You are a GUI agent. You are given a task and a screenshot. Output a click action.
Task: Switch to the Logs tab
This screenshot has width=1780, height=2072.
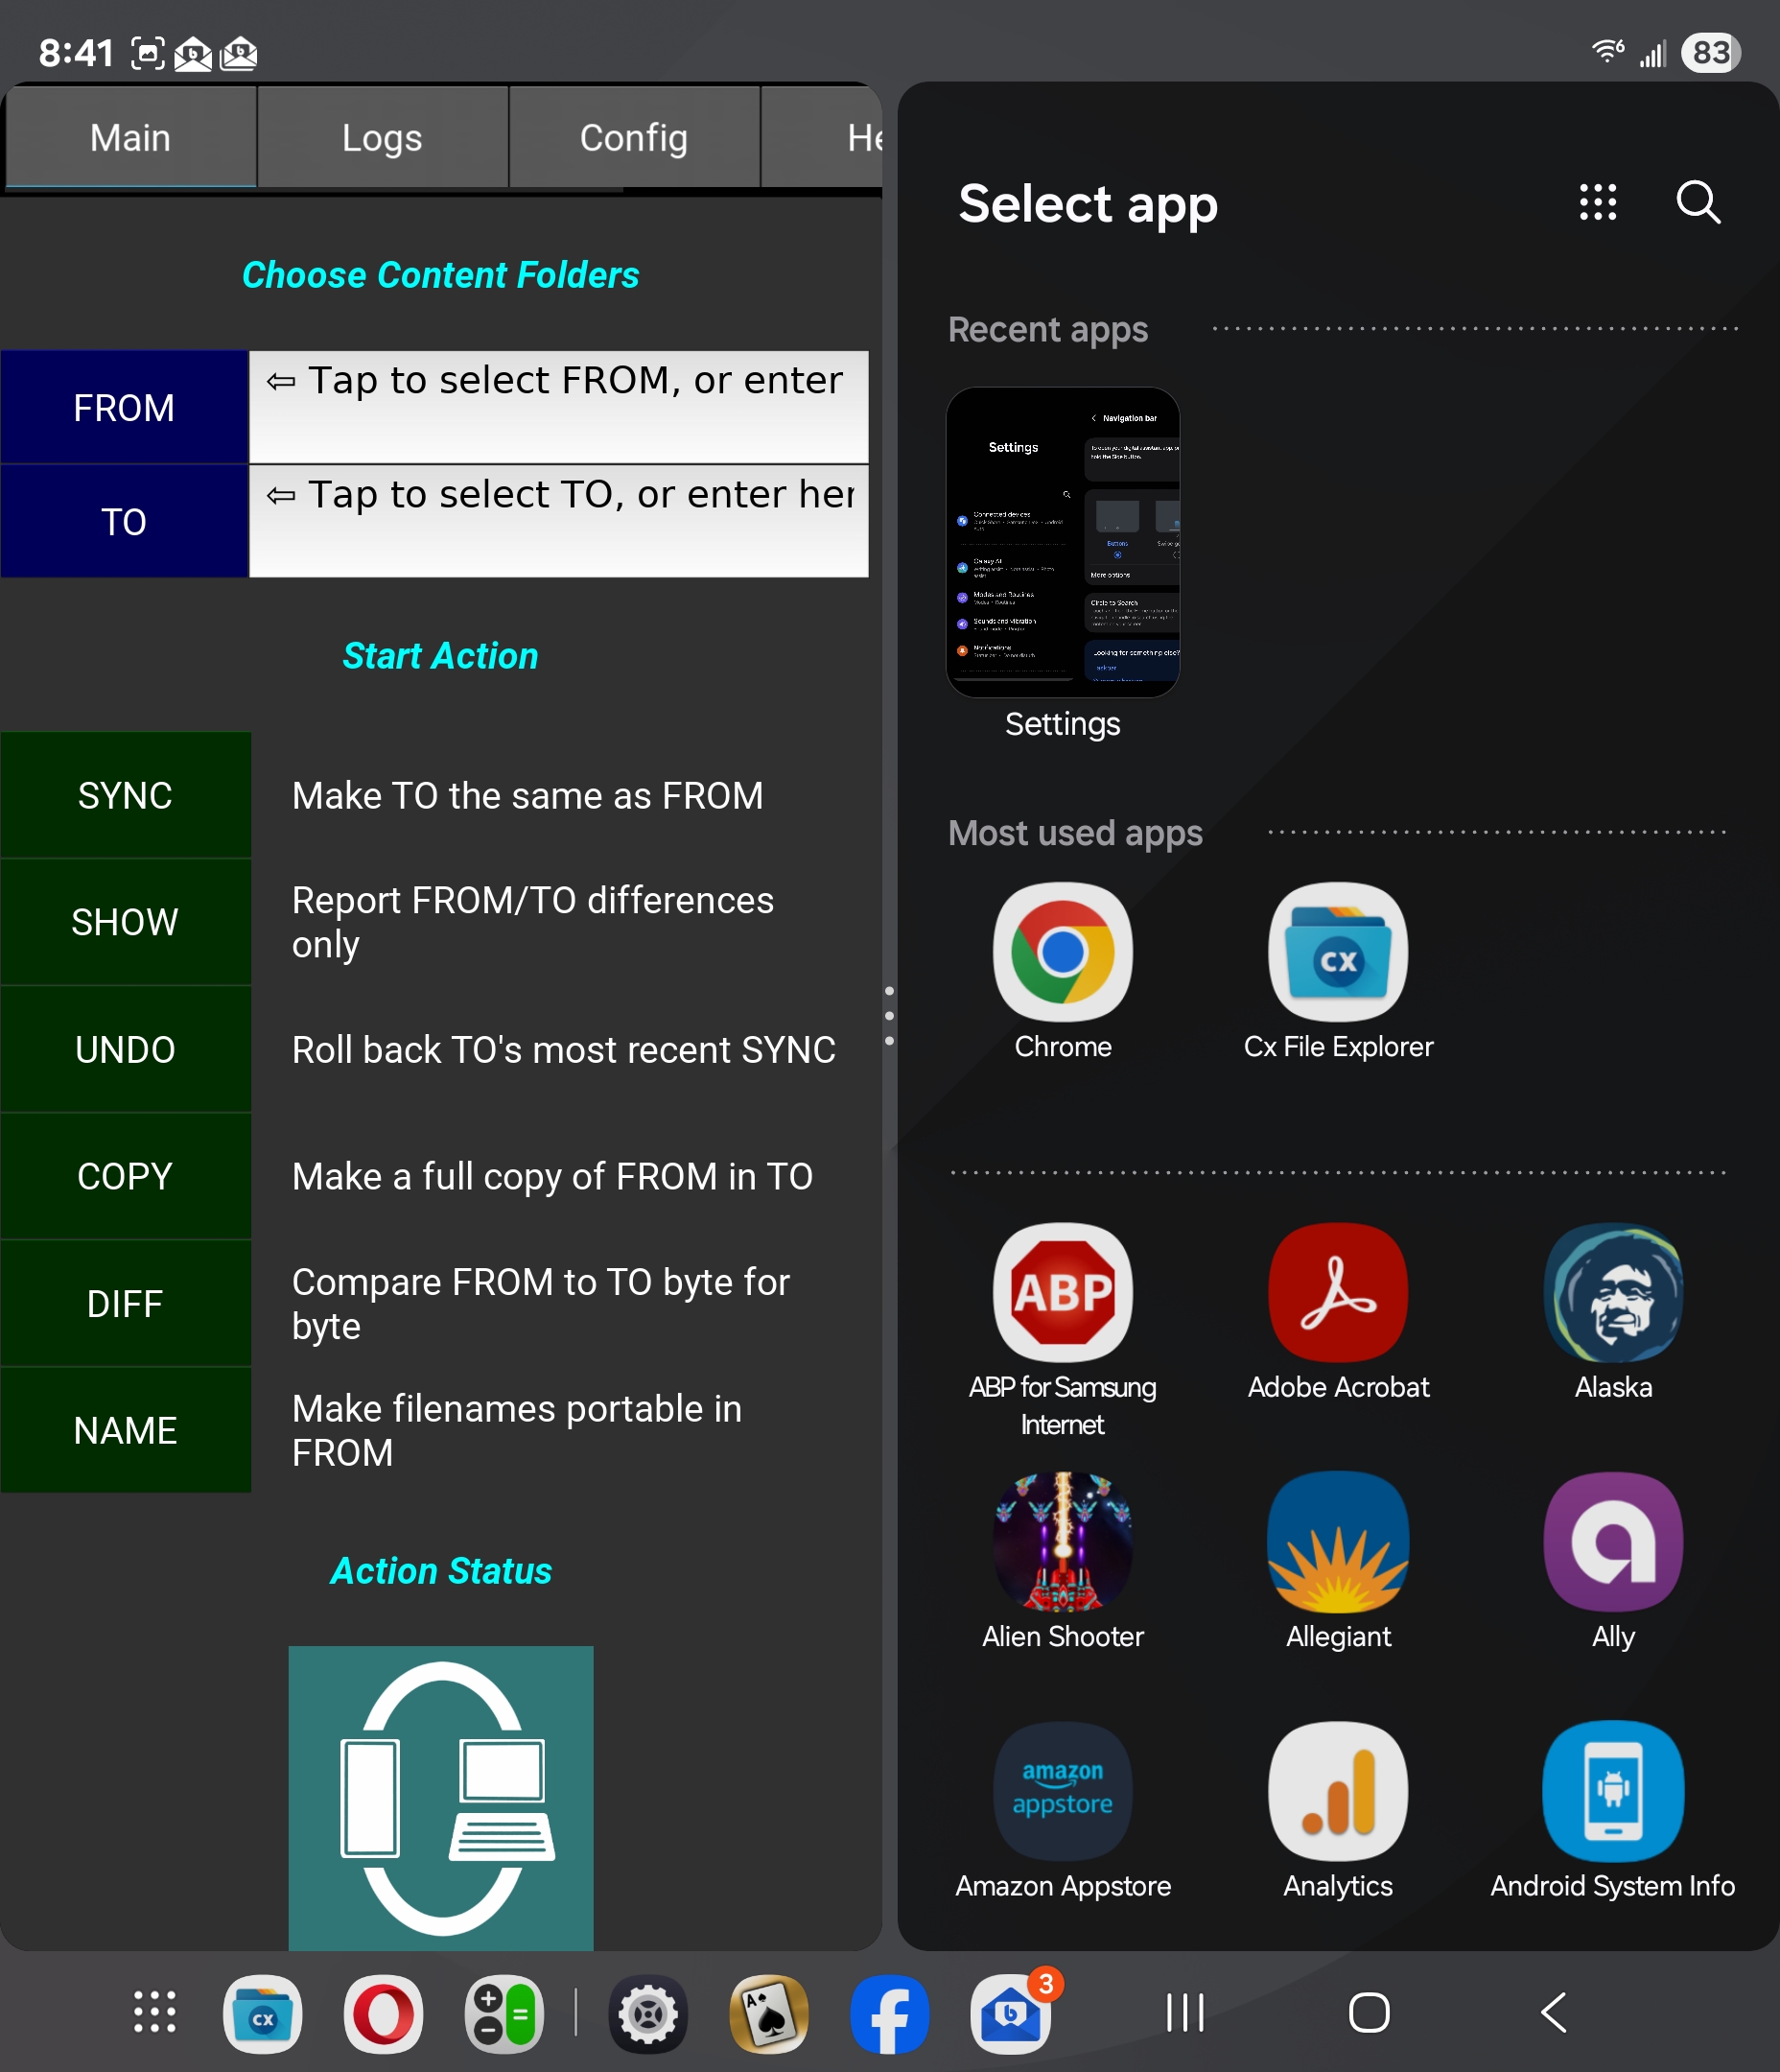point(382,138)
